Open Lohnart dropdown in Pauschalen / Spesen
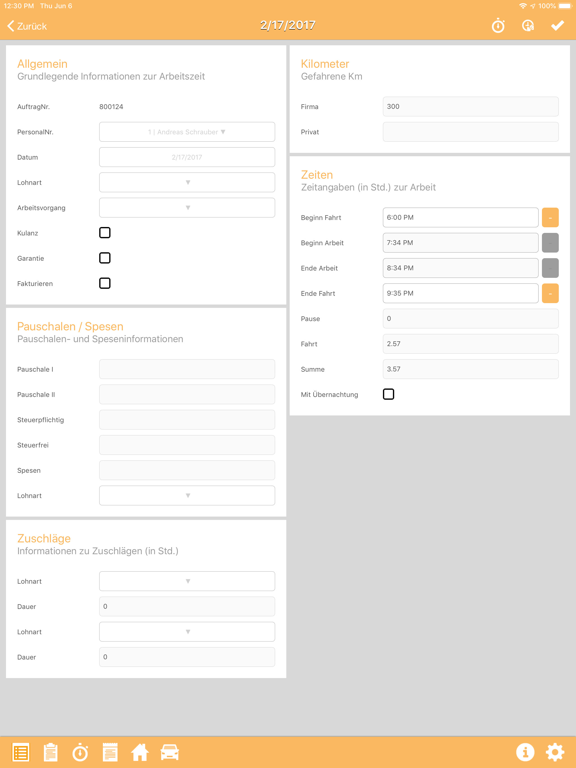Screen dimensions: 576x768 click(x=187, y=496)
